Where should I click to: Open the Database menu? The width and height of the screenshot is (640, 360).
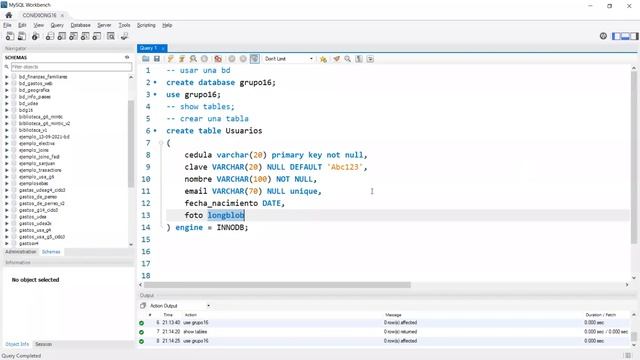pyautogui.click(x=80, y=25)
